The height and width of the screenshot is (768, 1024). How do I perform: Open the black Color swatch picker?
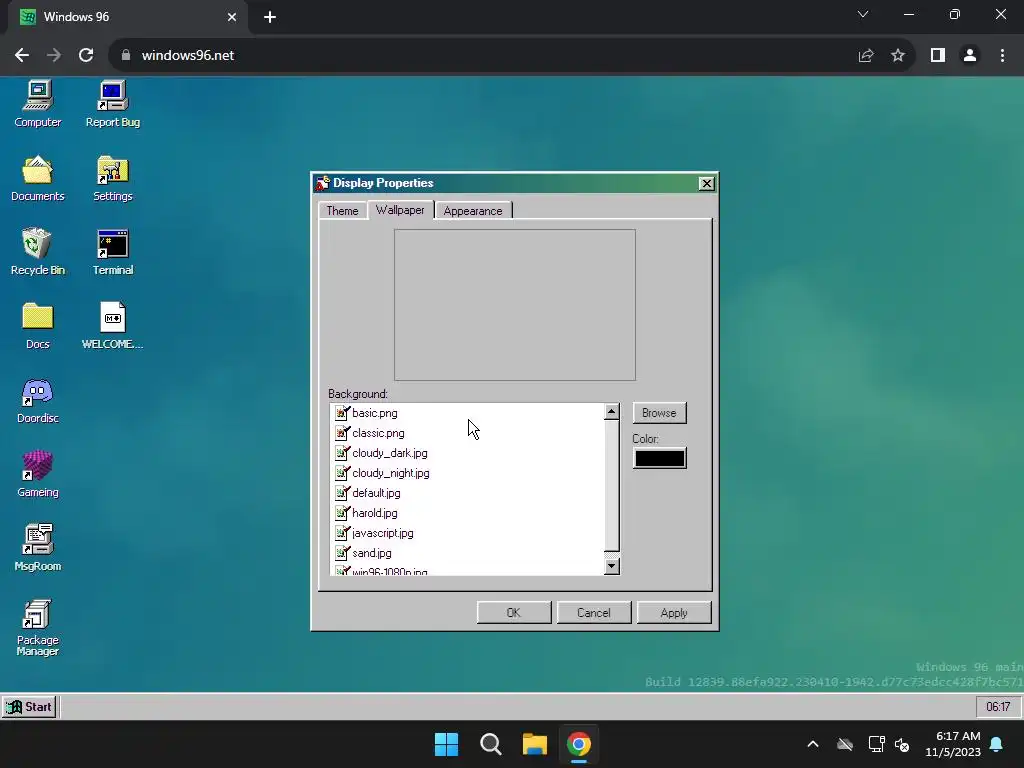click(x=660, y=458)
